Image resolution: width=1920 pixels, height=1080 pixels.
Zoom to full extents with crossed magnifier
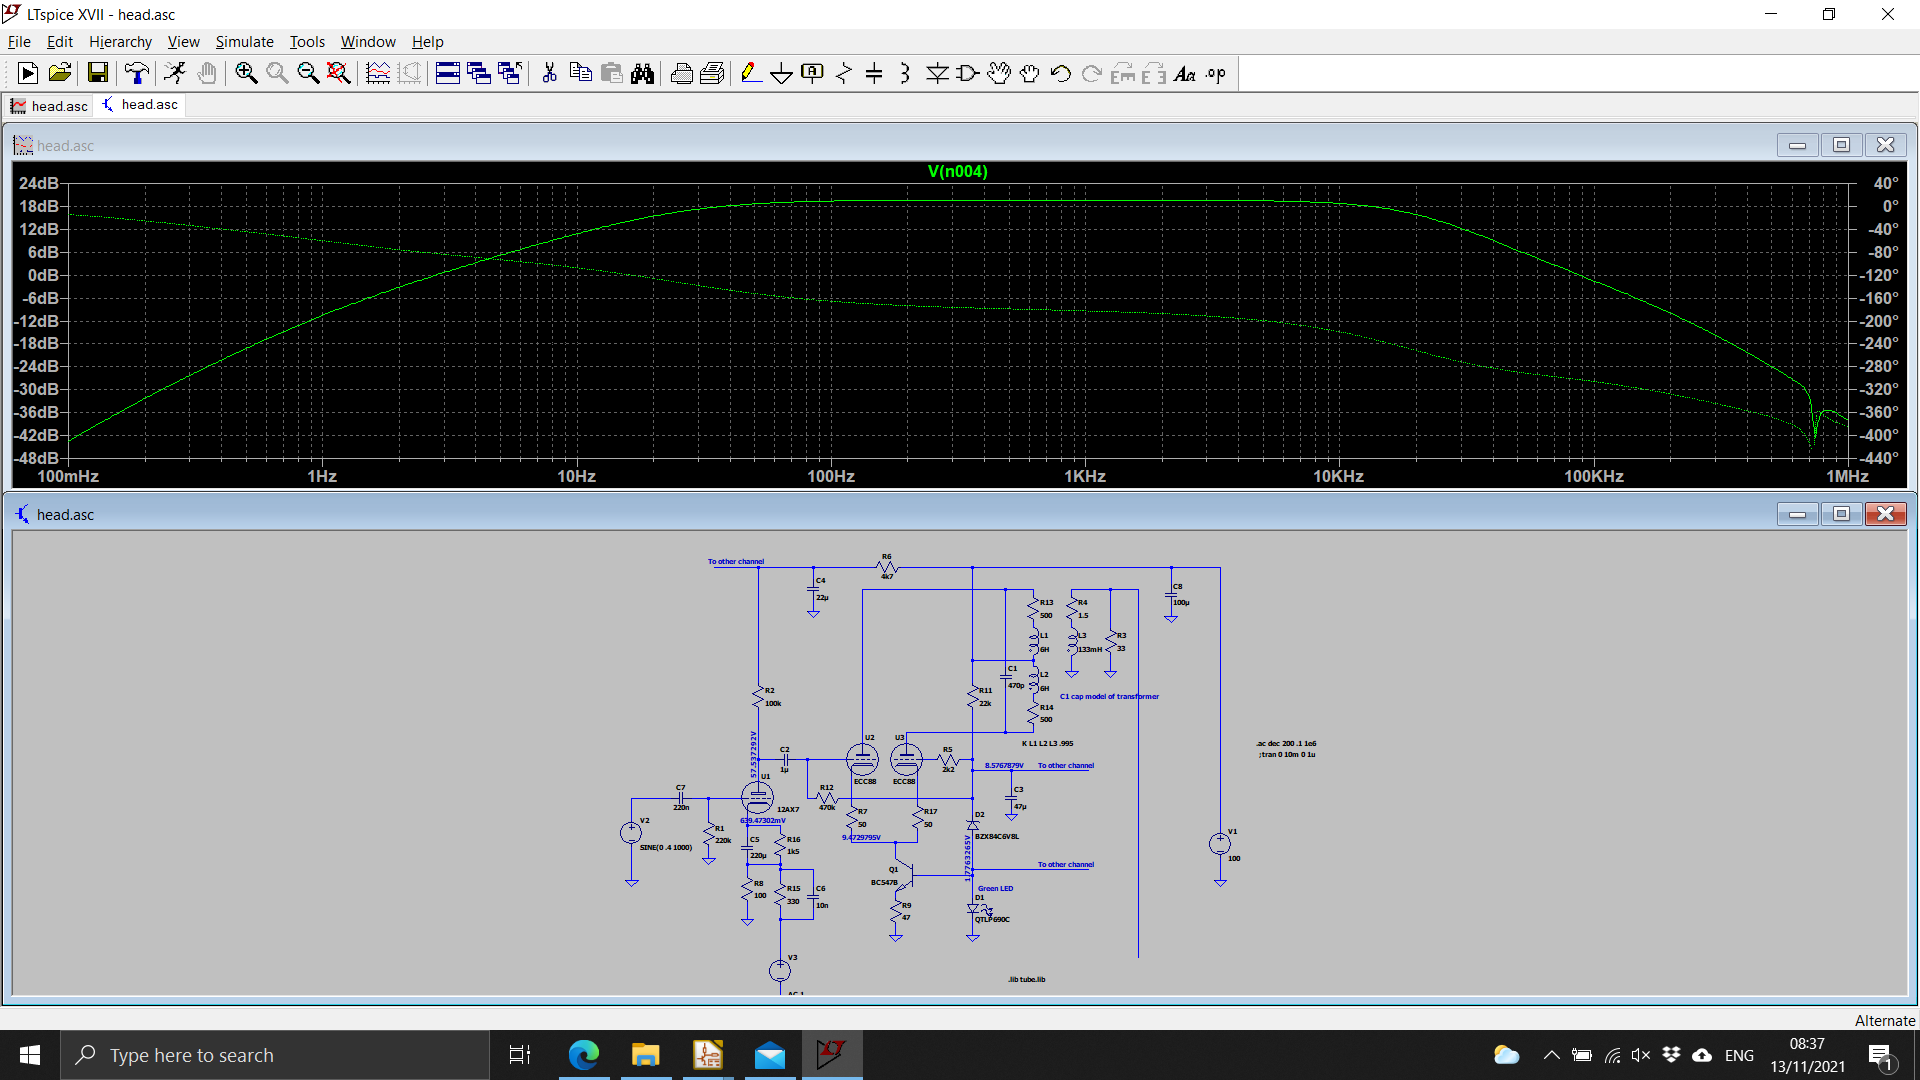(339, 73)
